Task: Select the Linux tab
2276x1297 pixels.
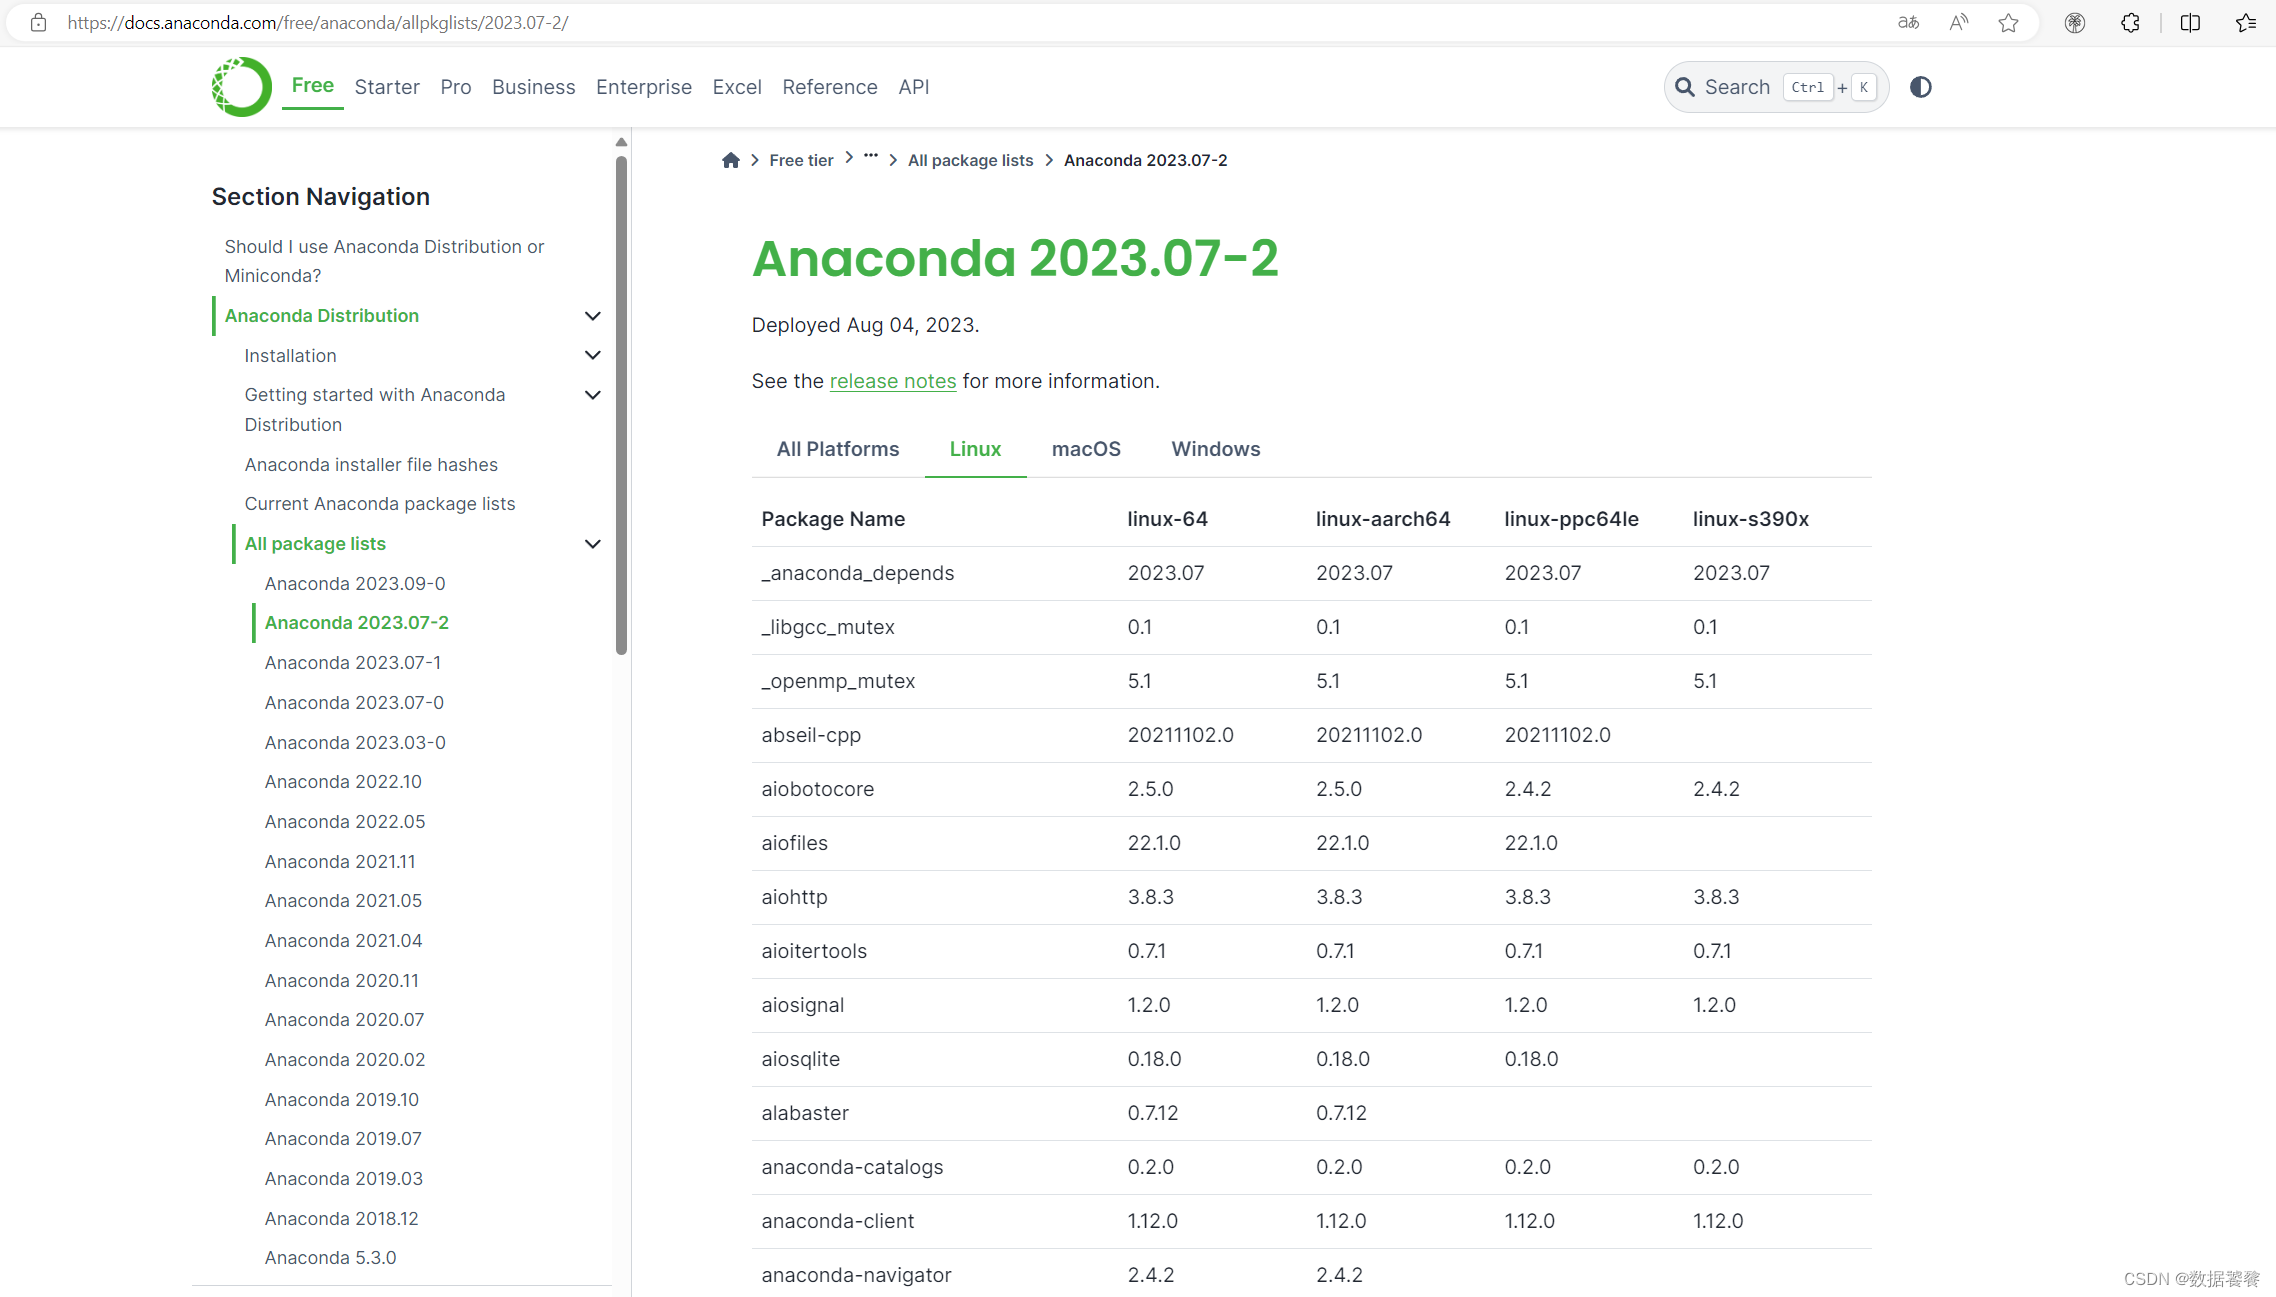Action: (x=975, y=449)
